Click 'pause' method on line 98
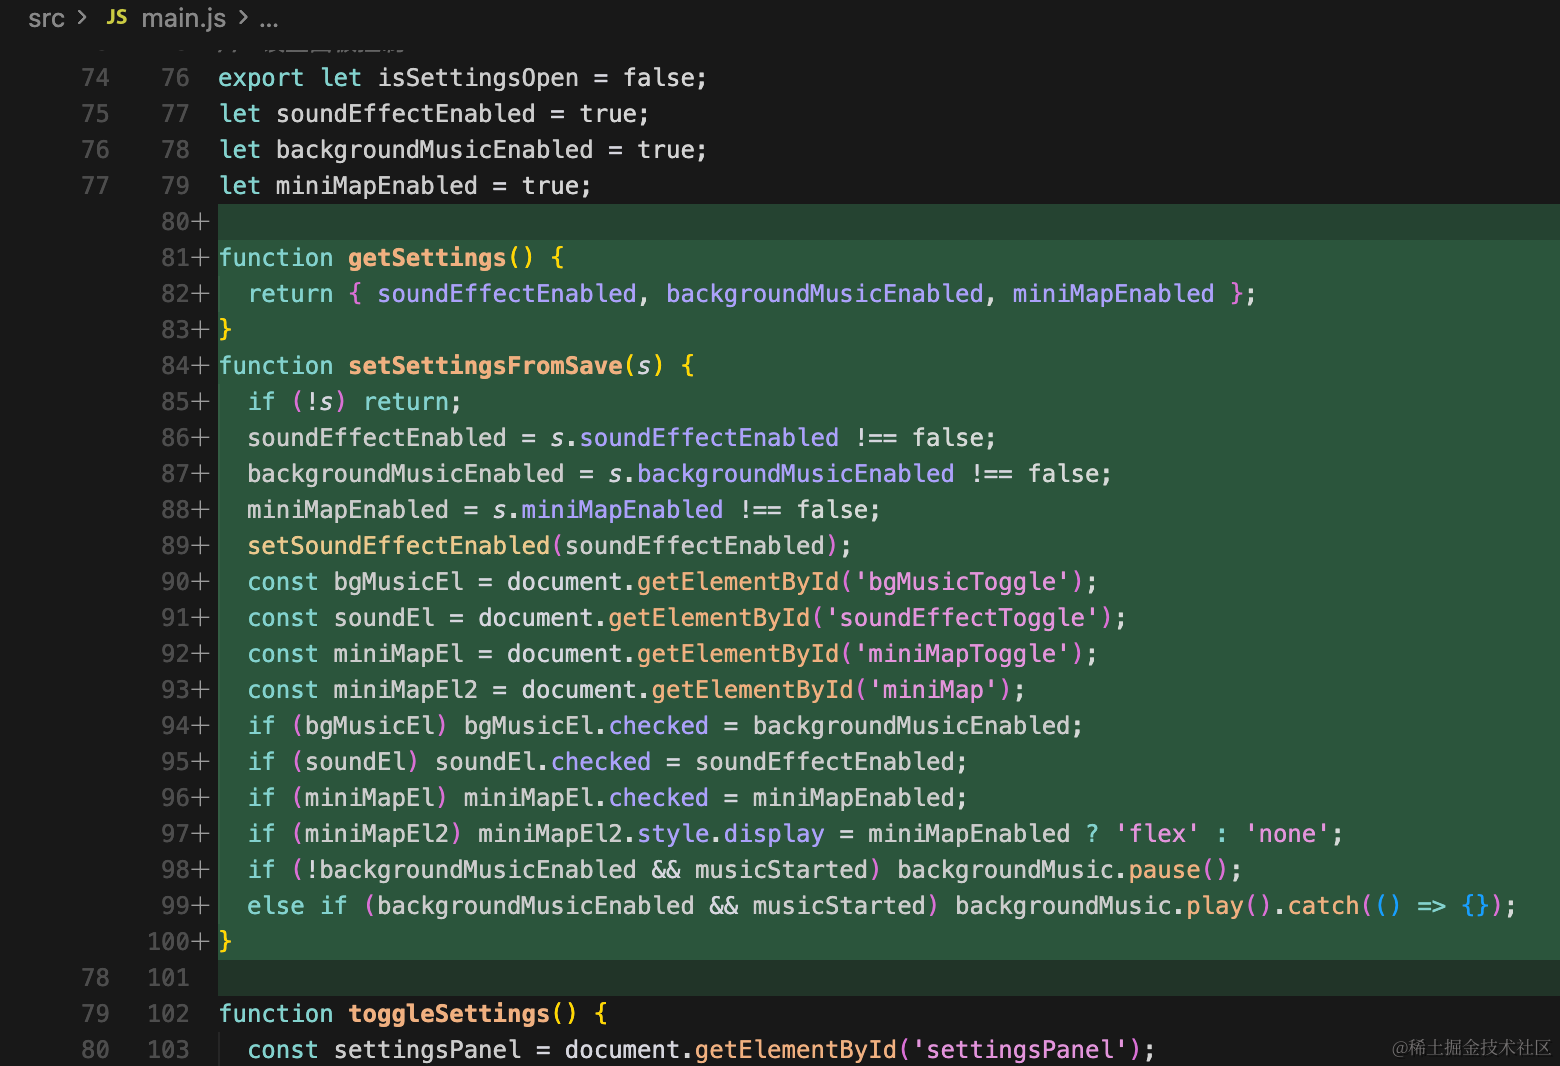The width and height of the screenshot is (1560, 1066). coord(1164,870)
